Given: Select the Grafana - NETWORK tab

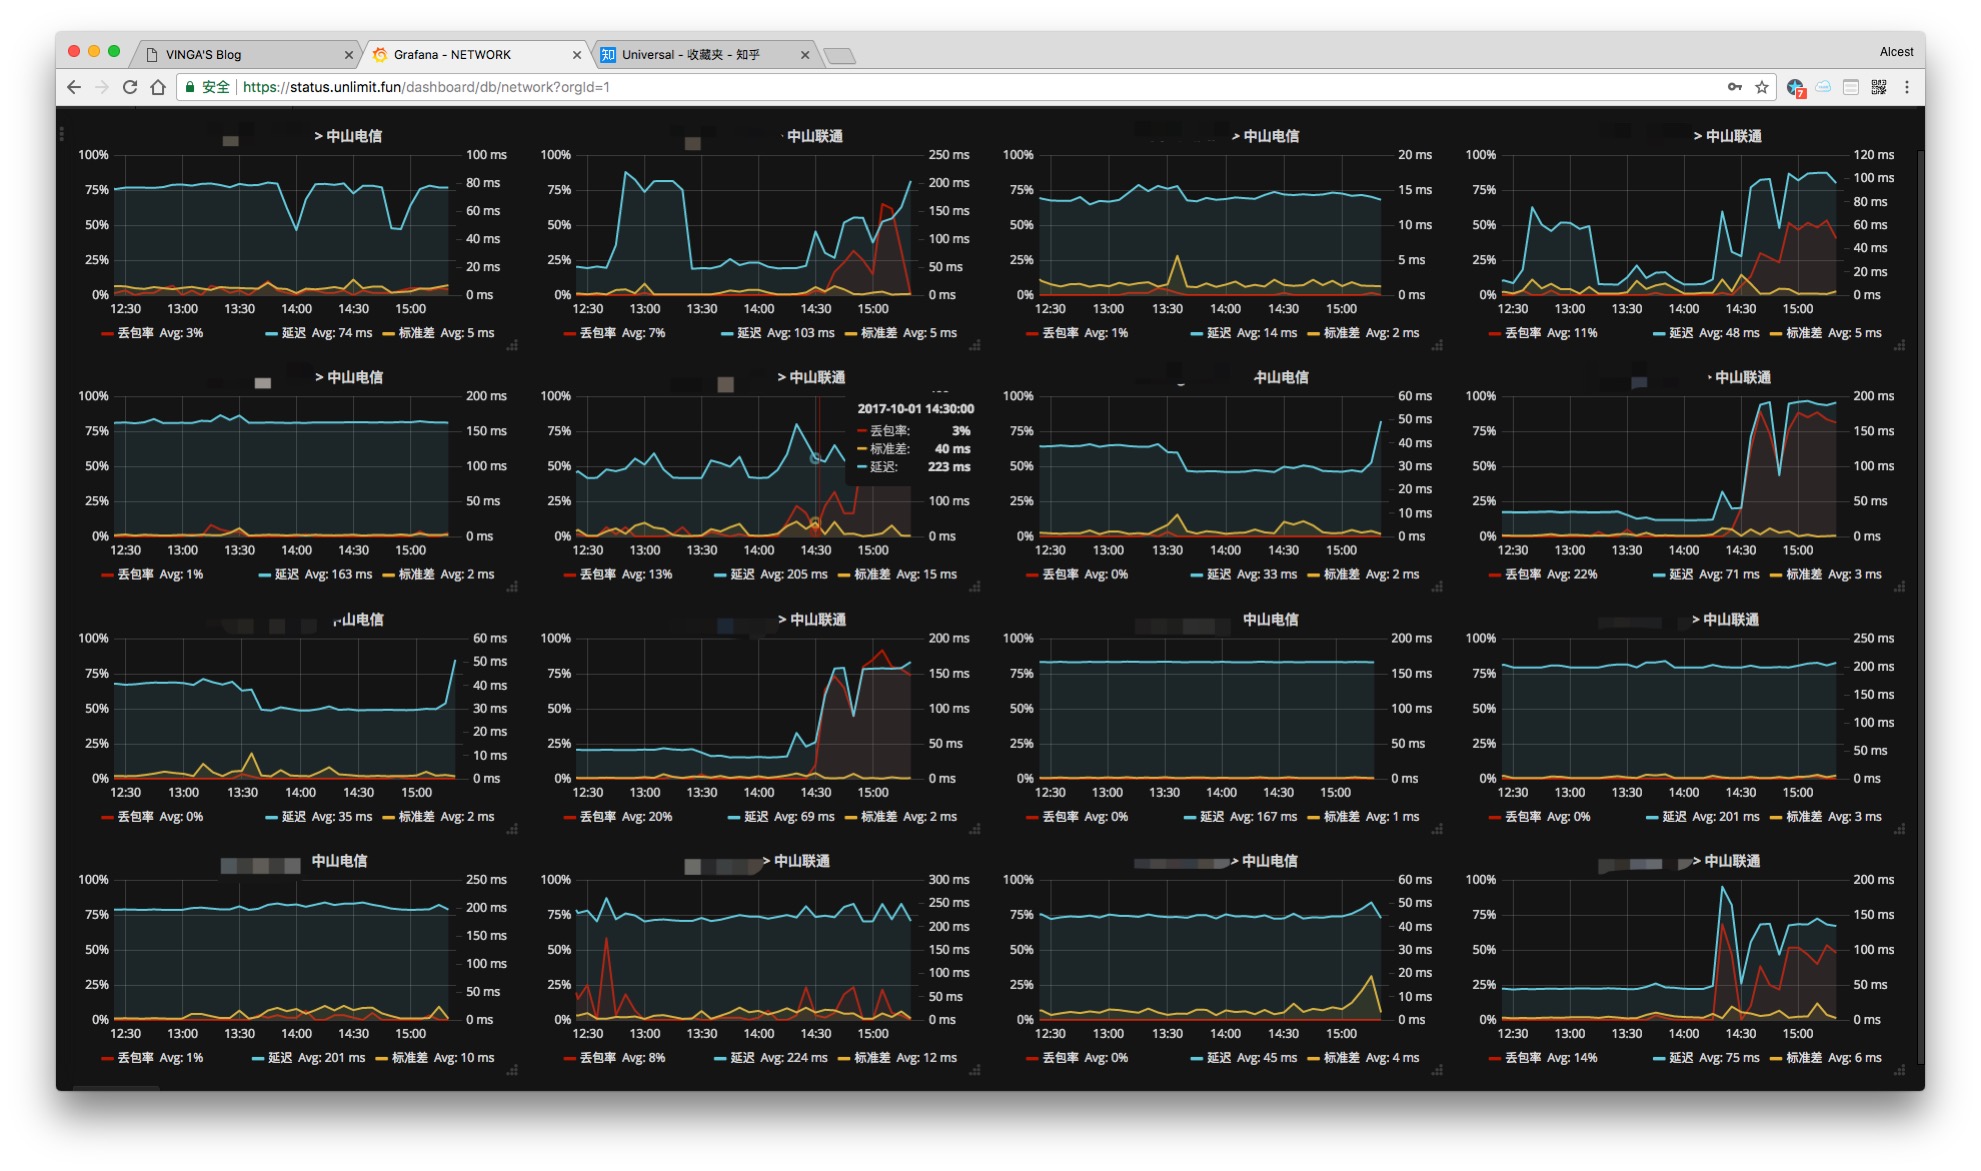Looking at the screenshot, I should [x=475, y=54].
